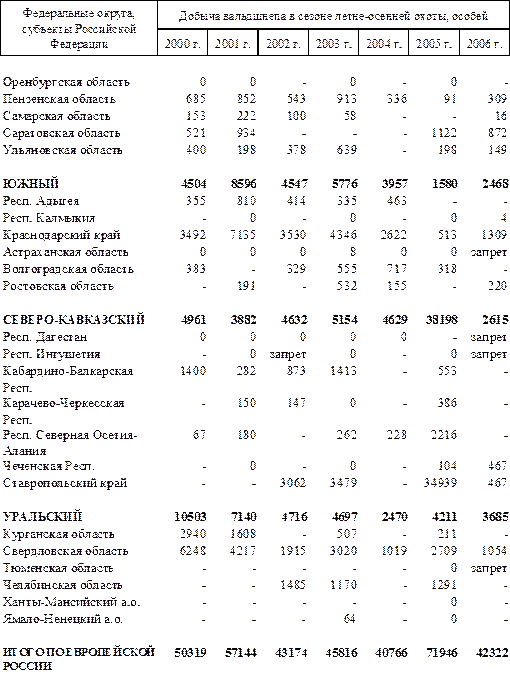The width and height of the screenshot is (510, 679).
Task: Click the '2005 г.' column header
Action: (x=434, y=44)
